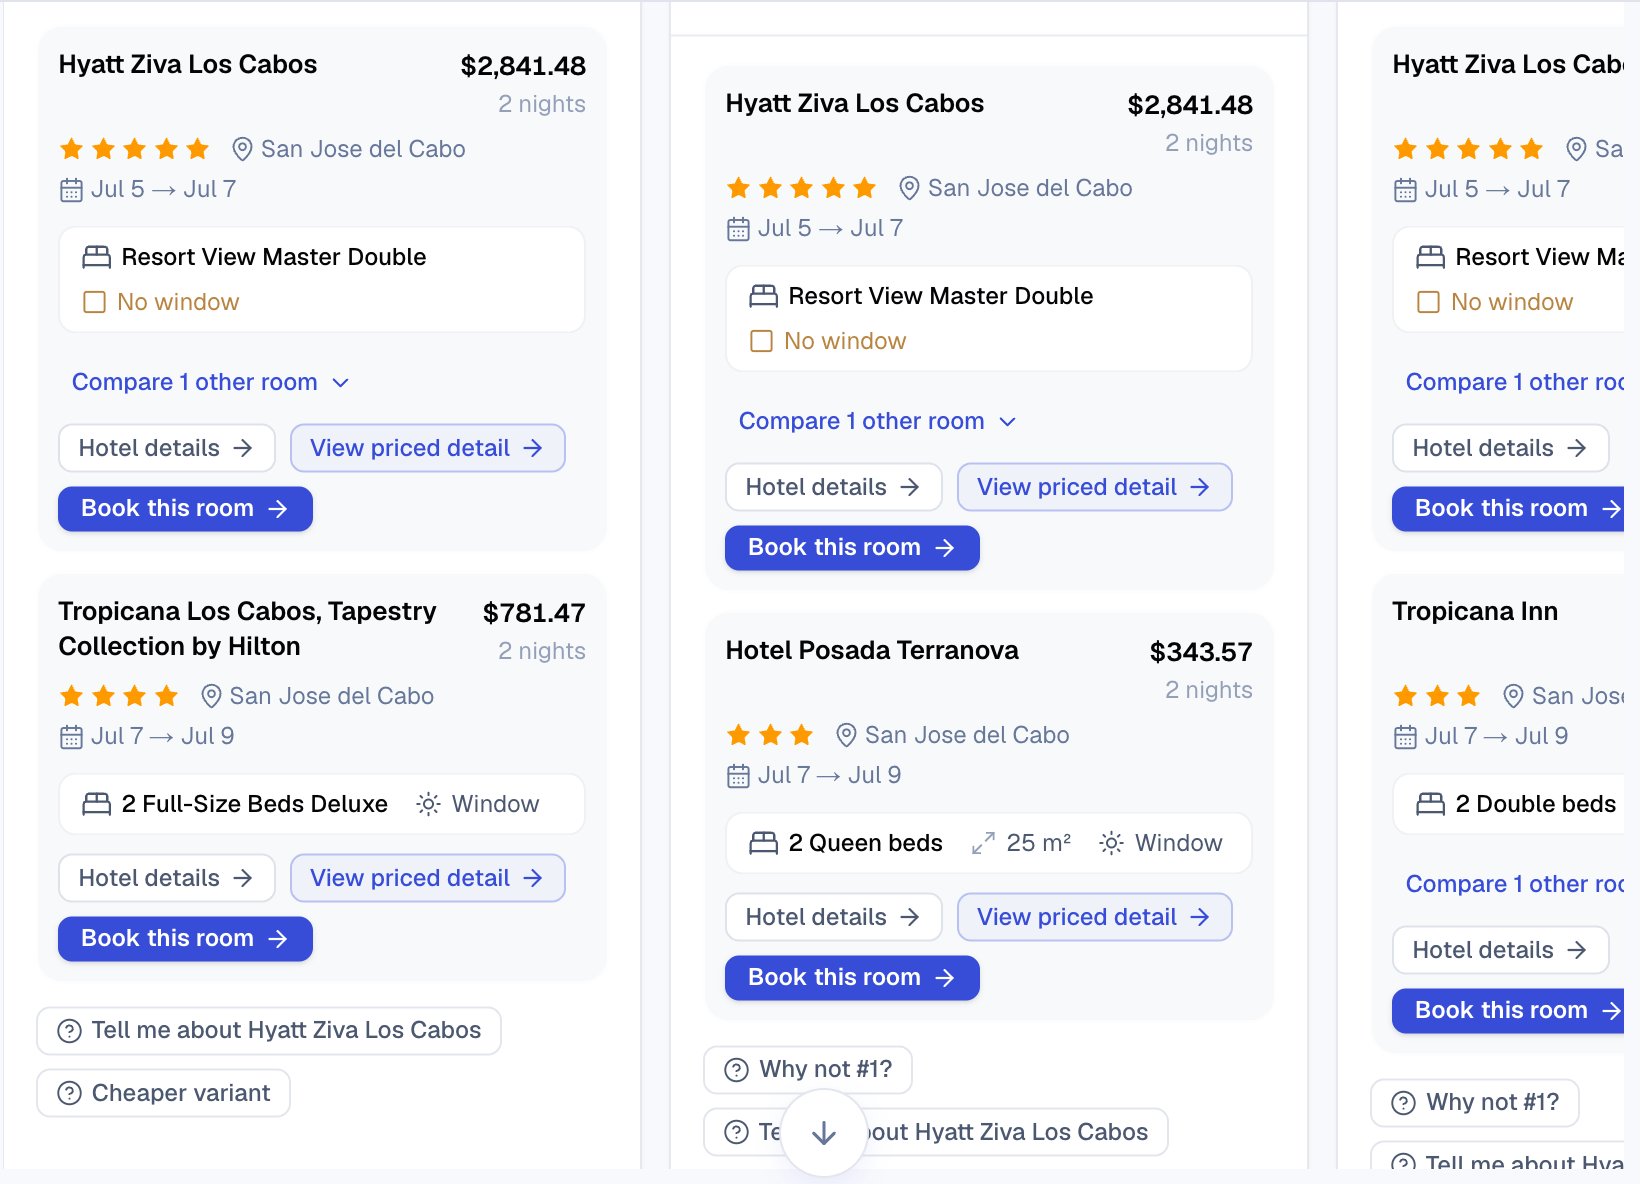
Task: Expand Compare 1 other room in middle Hyatt card
Action: pyautogui.click(x=878, y=421)
